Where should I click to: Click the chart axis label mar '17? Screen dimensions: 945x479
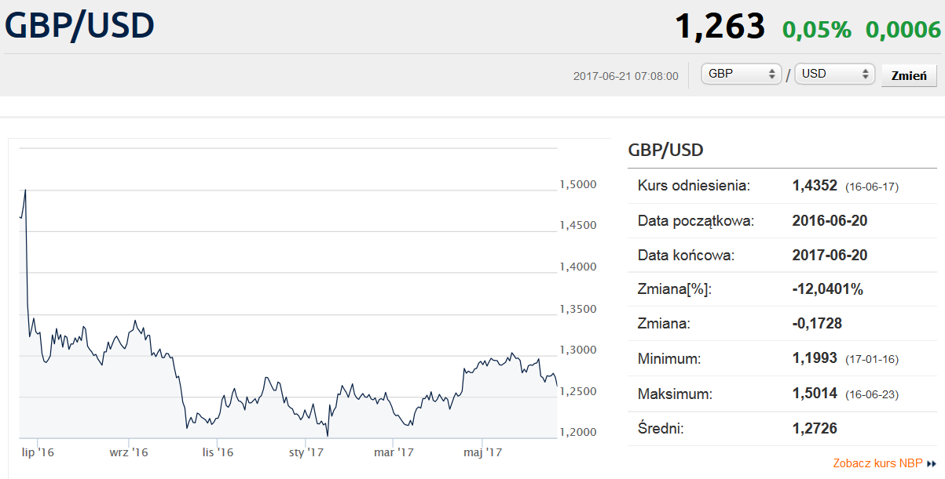(x=394, y=452)
